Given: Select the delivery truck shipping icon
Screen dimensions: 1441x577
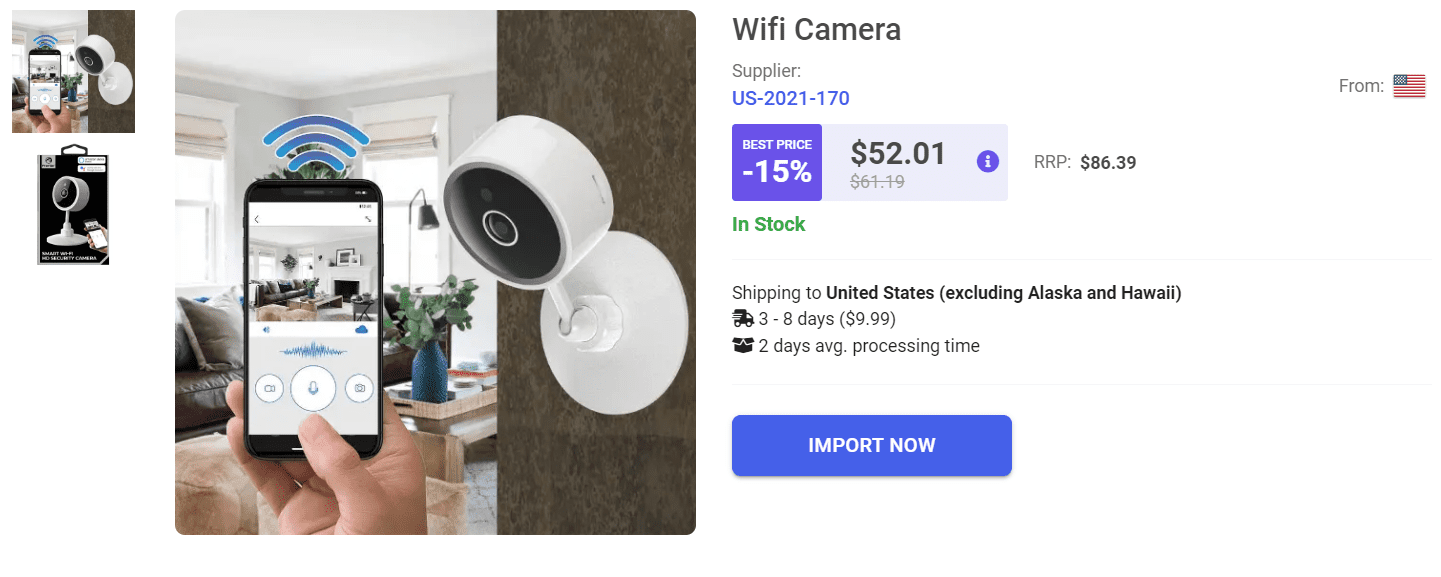Looking at the screenshot, I should point(741,318).
